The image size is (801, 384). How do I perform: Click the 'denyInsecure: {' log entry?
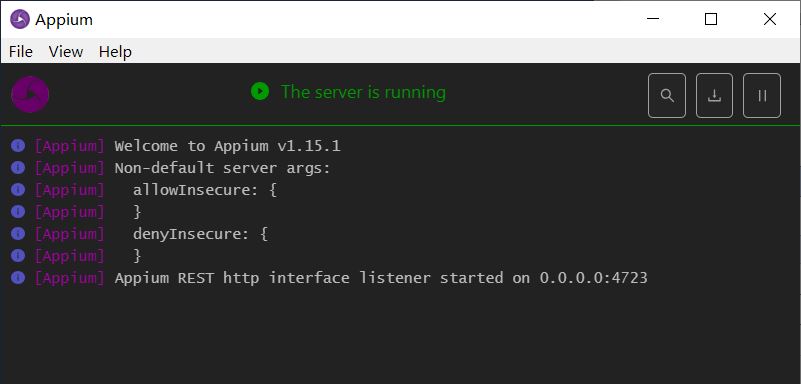(x=200, y=234)
